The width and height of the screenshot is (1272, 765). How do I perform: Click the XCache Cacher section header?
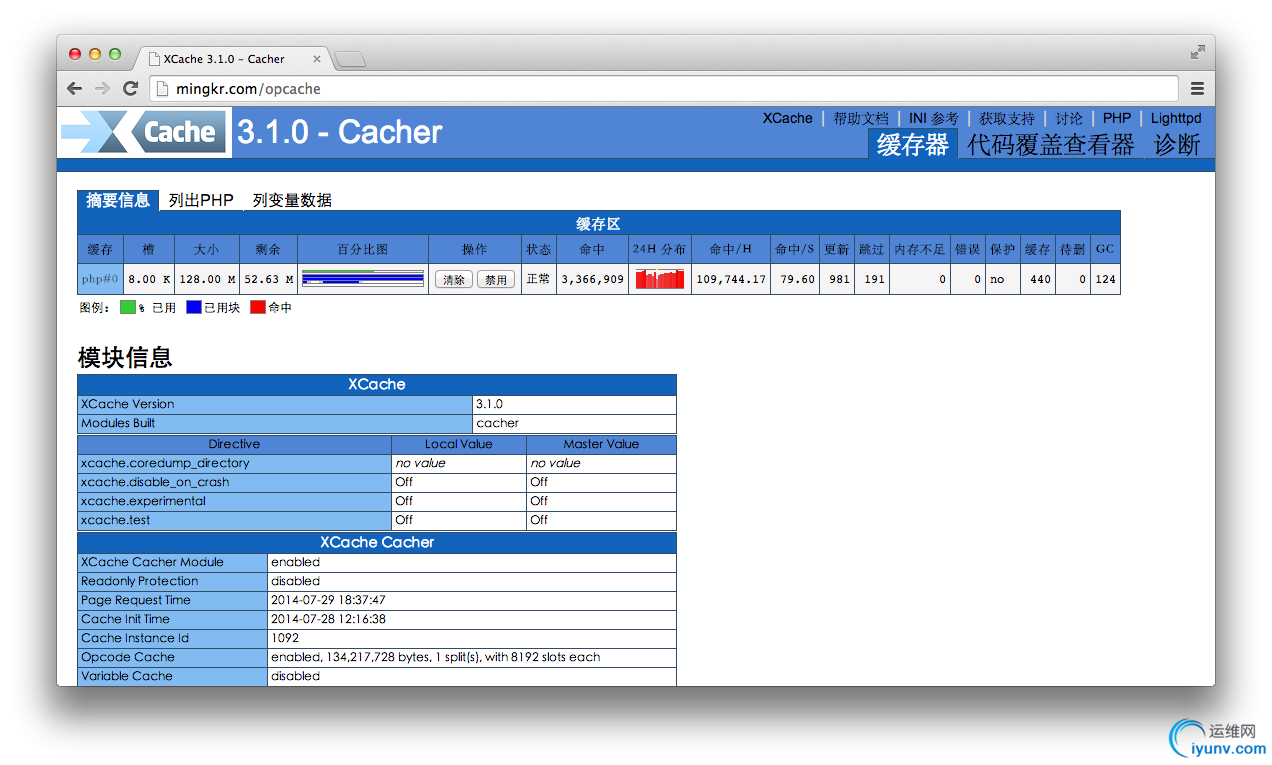(x=377, y=542)
